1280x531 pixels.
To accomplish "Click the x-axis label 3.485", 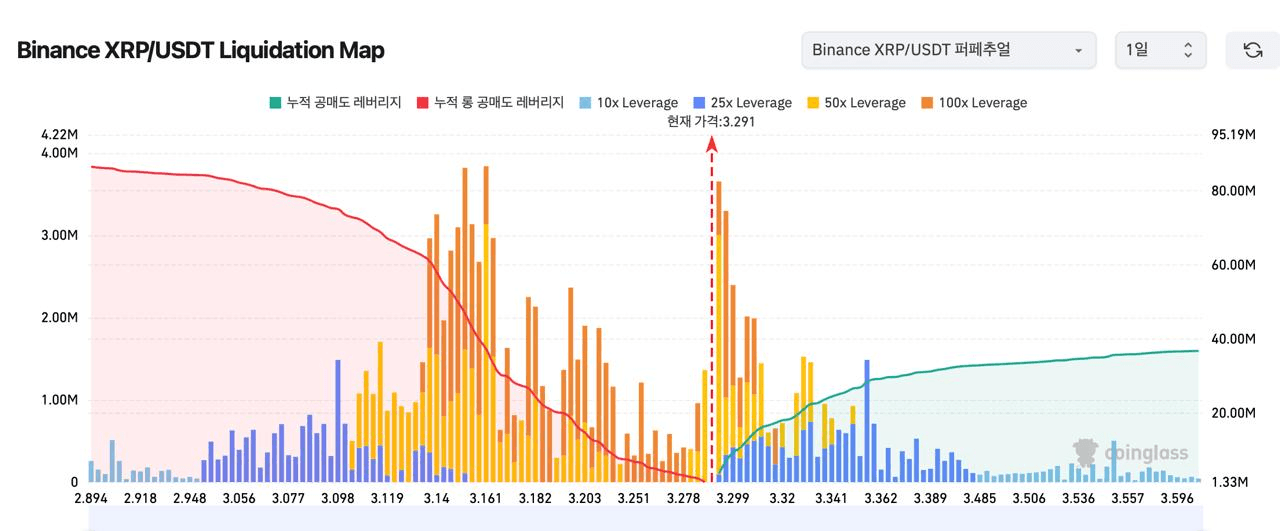I will tap(979, 498).
